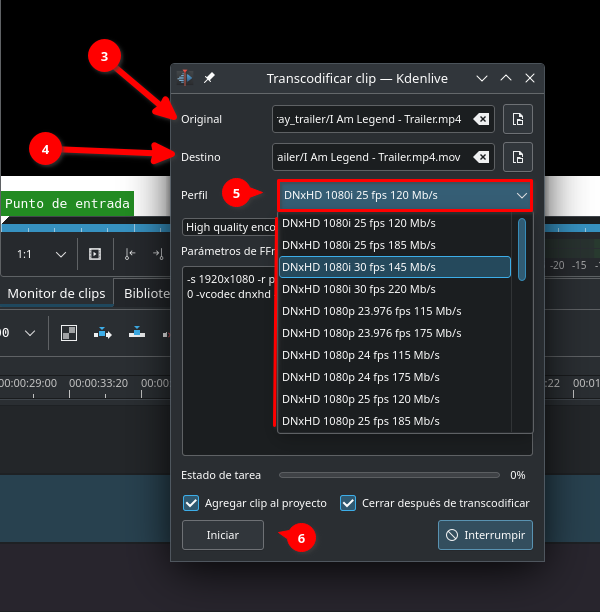Start transcoding with the Iniciar button

[x=223, y=535]
